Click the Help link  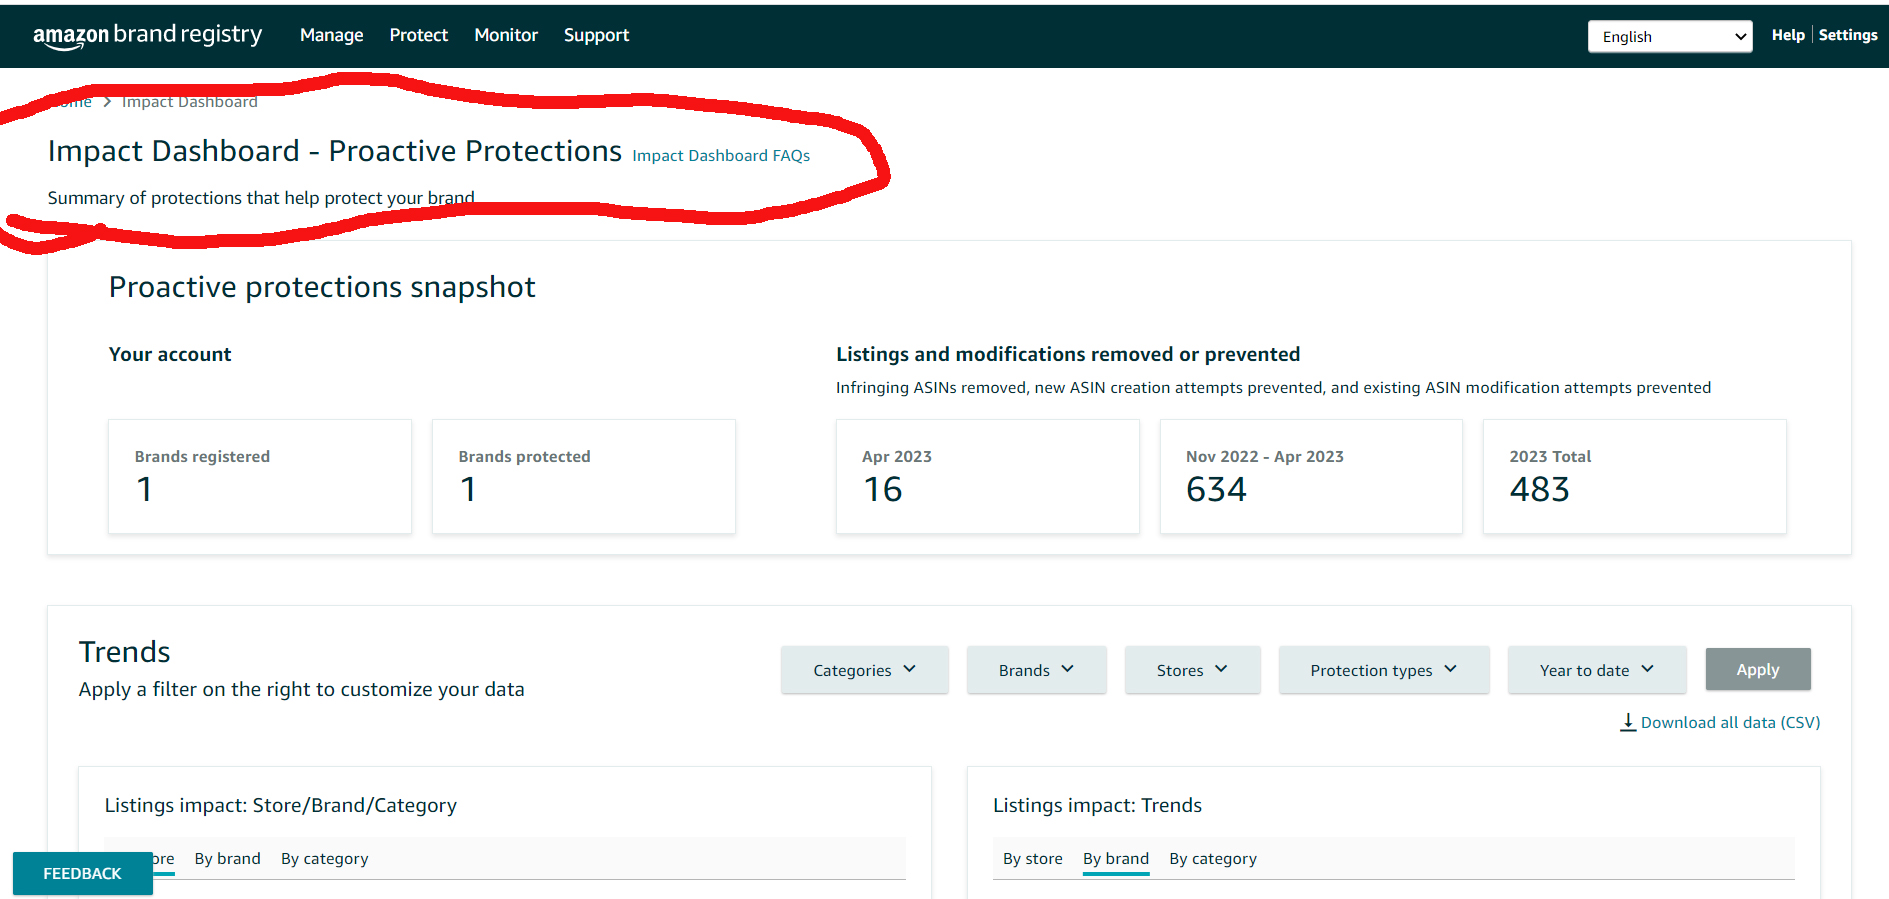[1788, 35]
